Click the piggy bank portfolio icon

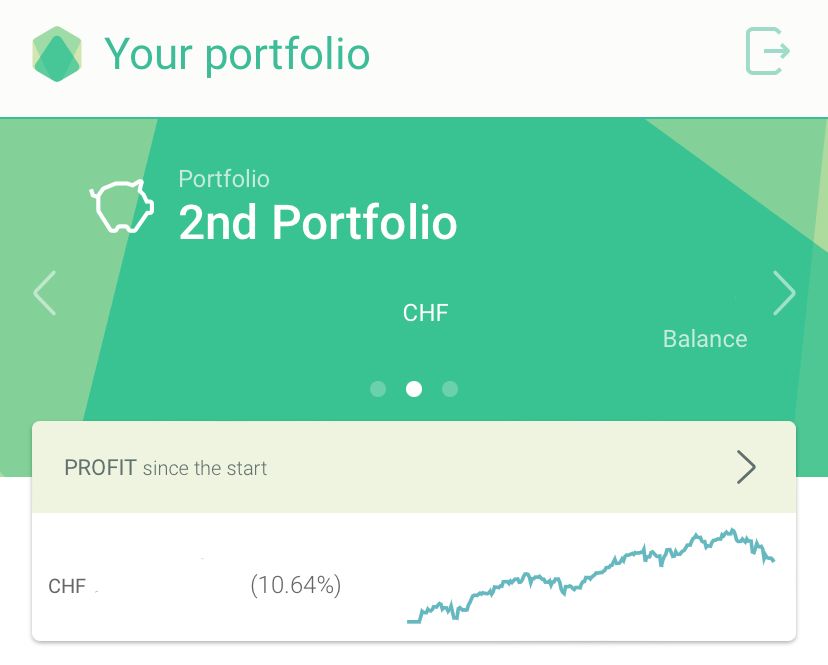(122, 206)
